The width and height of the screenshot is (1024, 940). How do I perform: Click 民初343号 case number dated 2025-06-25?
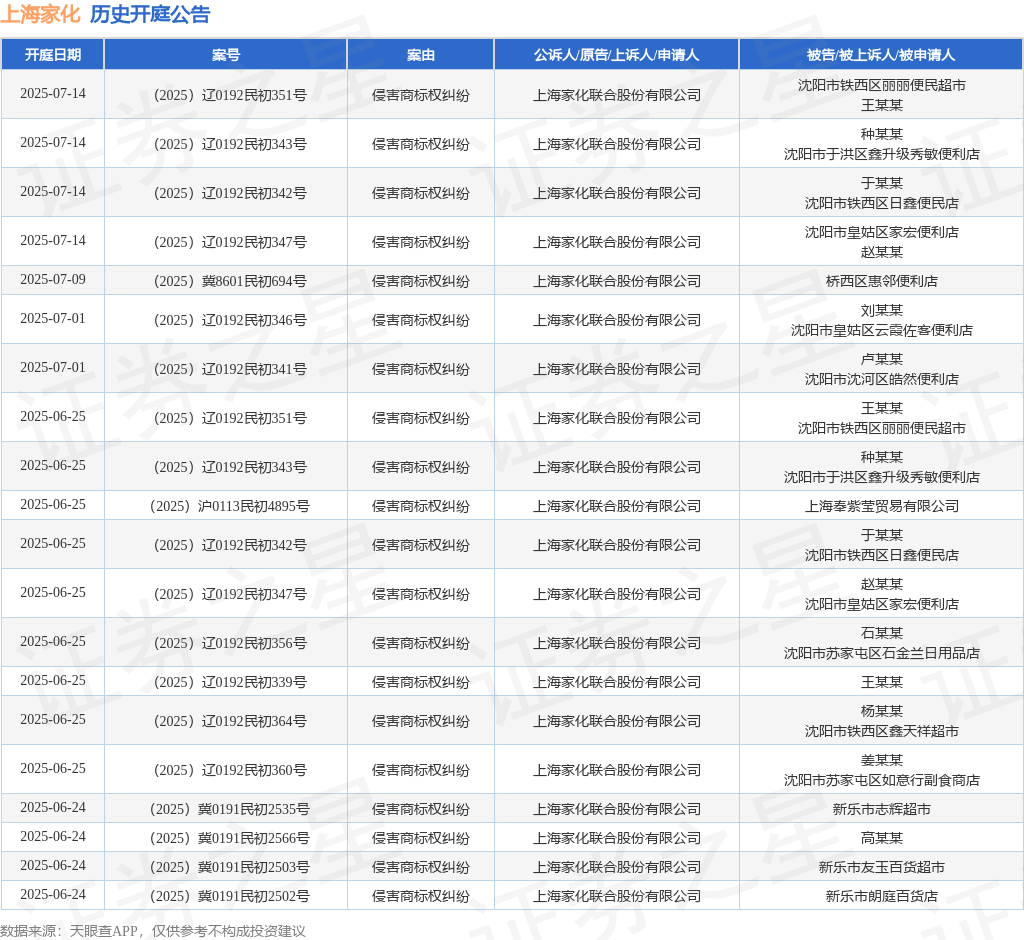coord(229,467)
